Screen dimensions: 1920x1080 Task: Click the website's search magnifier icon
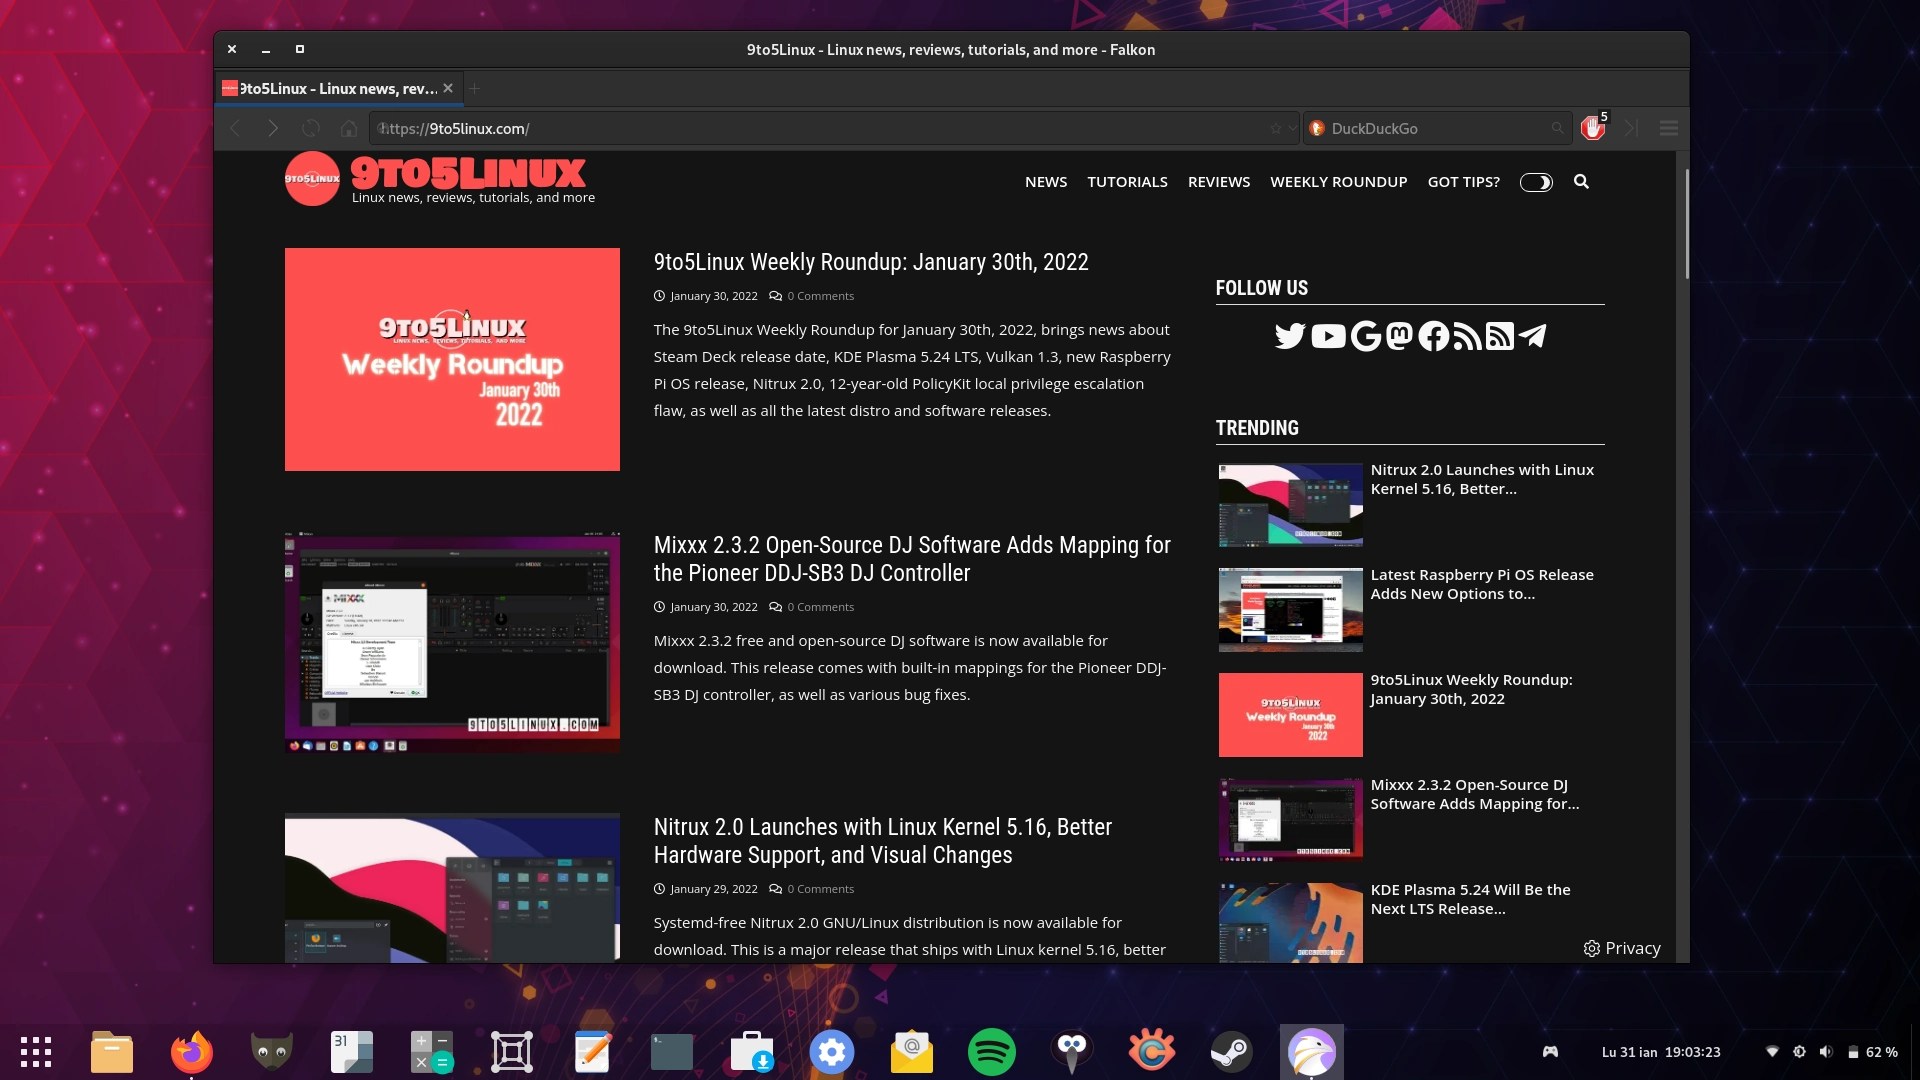(1581, 181)
